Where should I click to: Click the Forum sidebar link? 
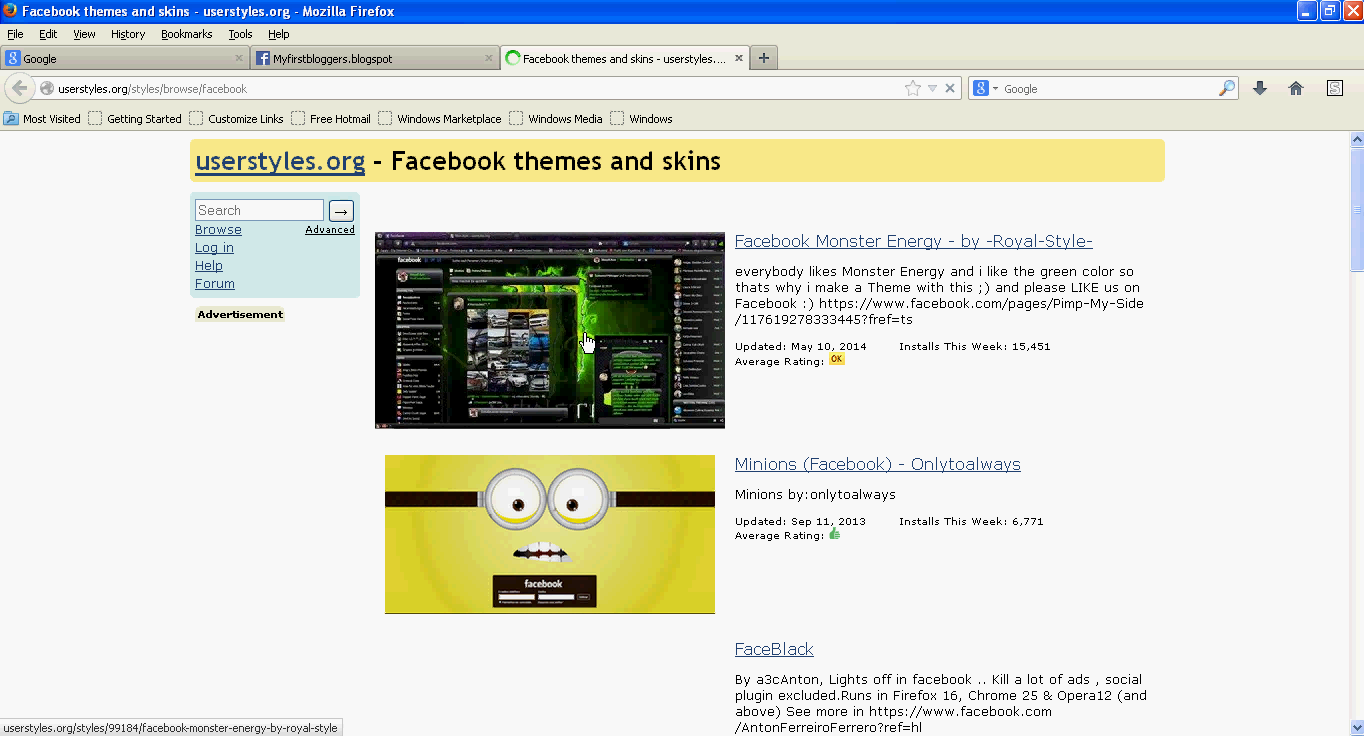point(215,284)
